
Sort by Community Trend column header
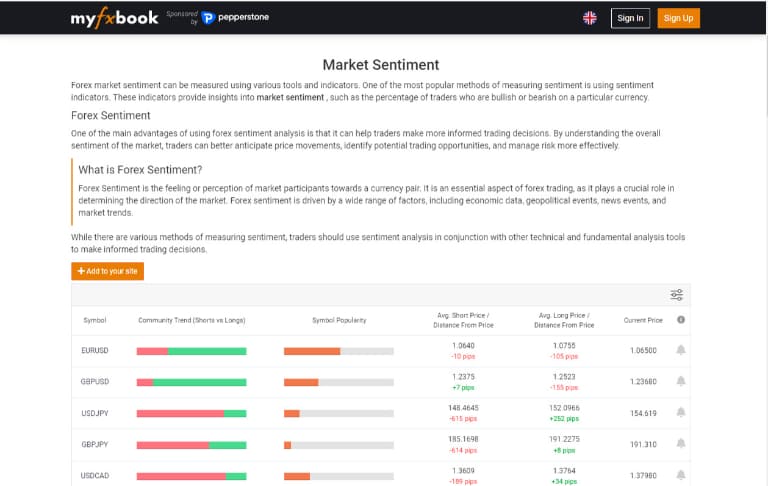191,320
